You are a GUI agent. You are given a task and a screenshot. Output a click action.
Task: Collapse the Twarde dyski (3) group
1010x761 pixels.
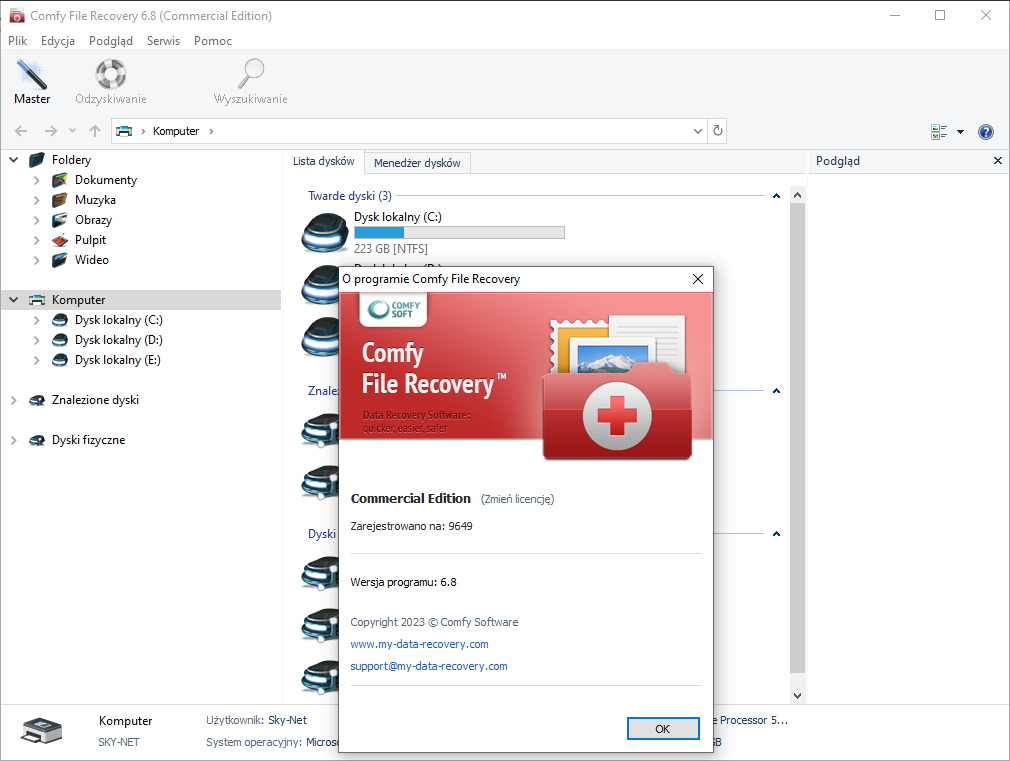(x=776, y=196)
